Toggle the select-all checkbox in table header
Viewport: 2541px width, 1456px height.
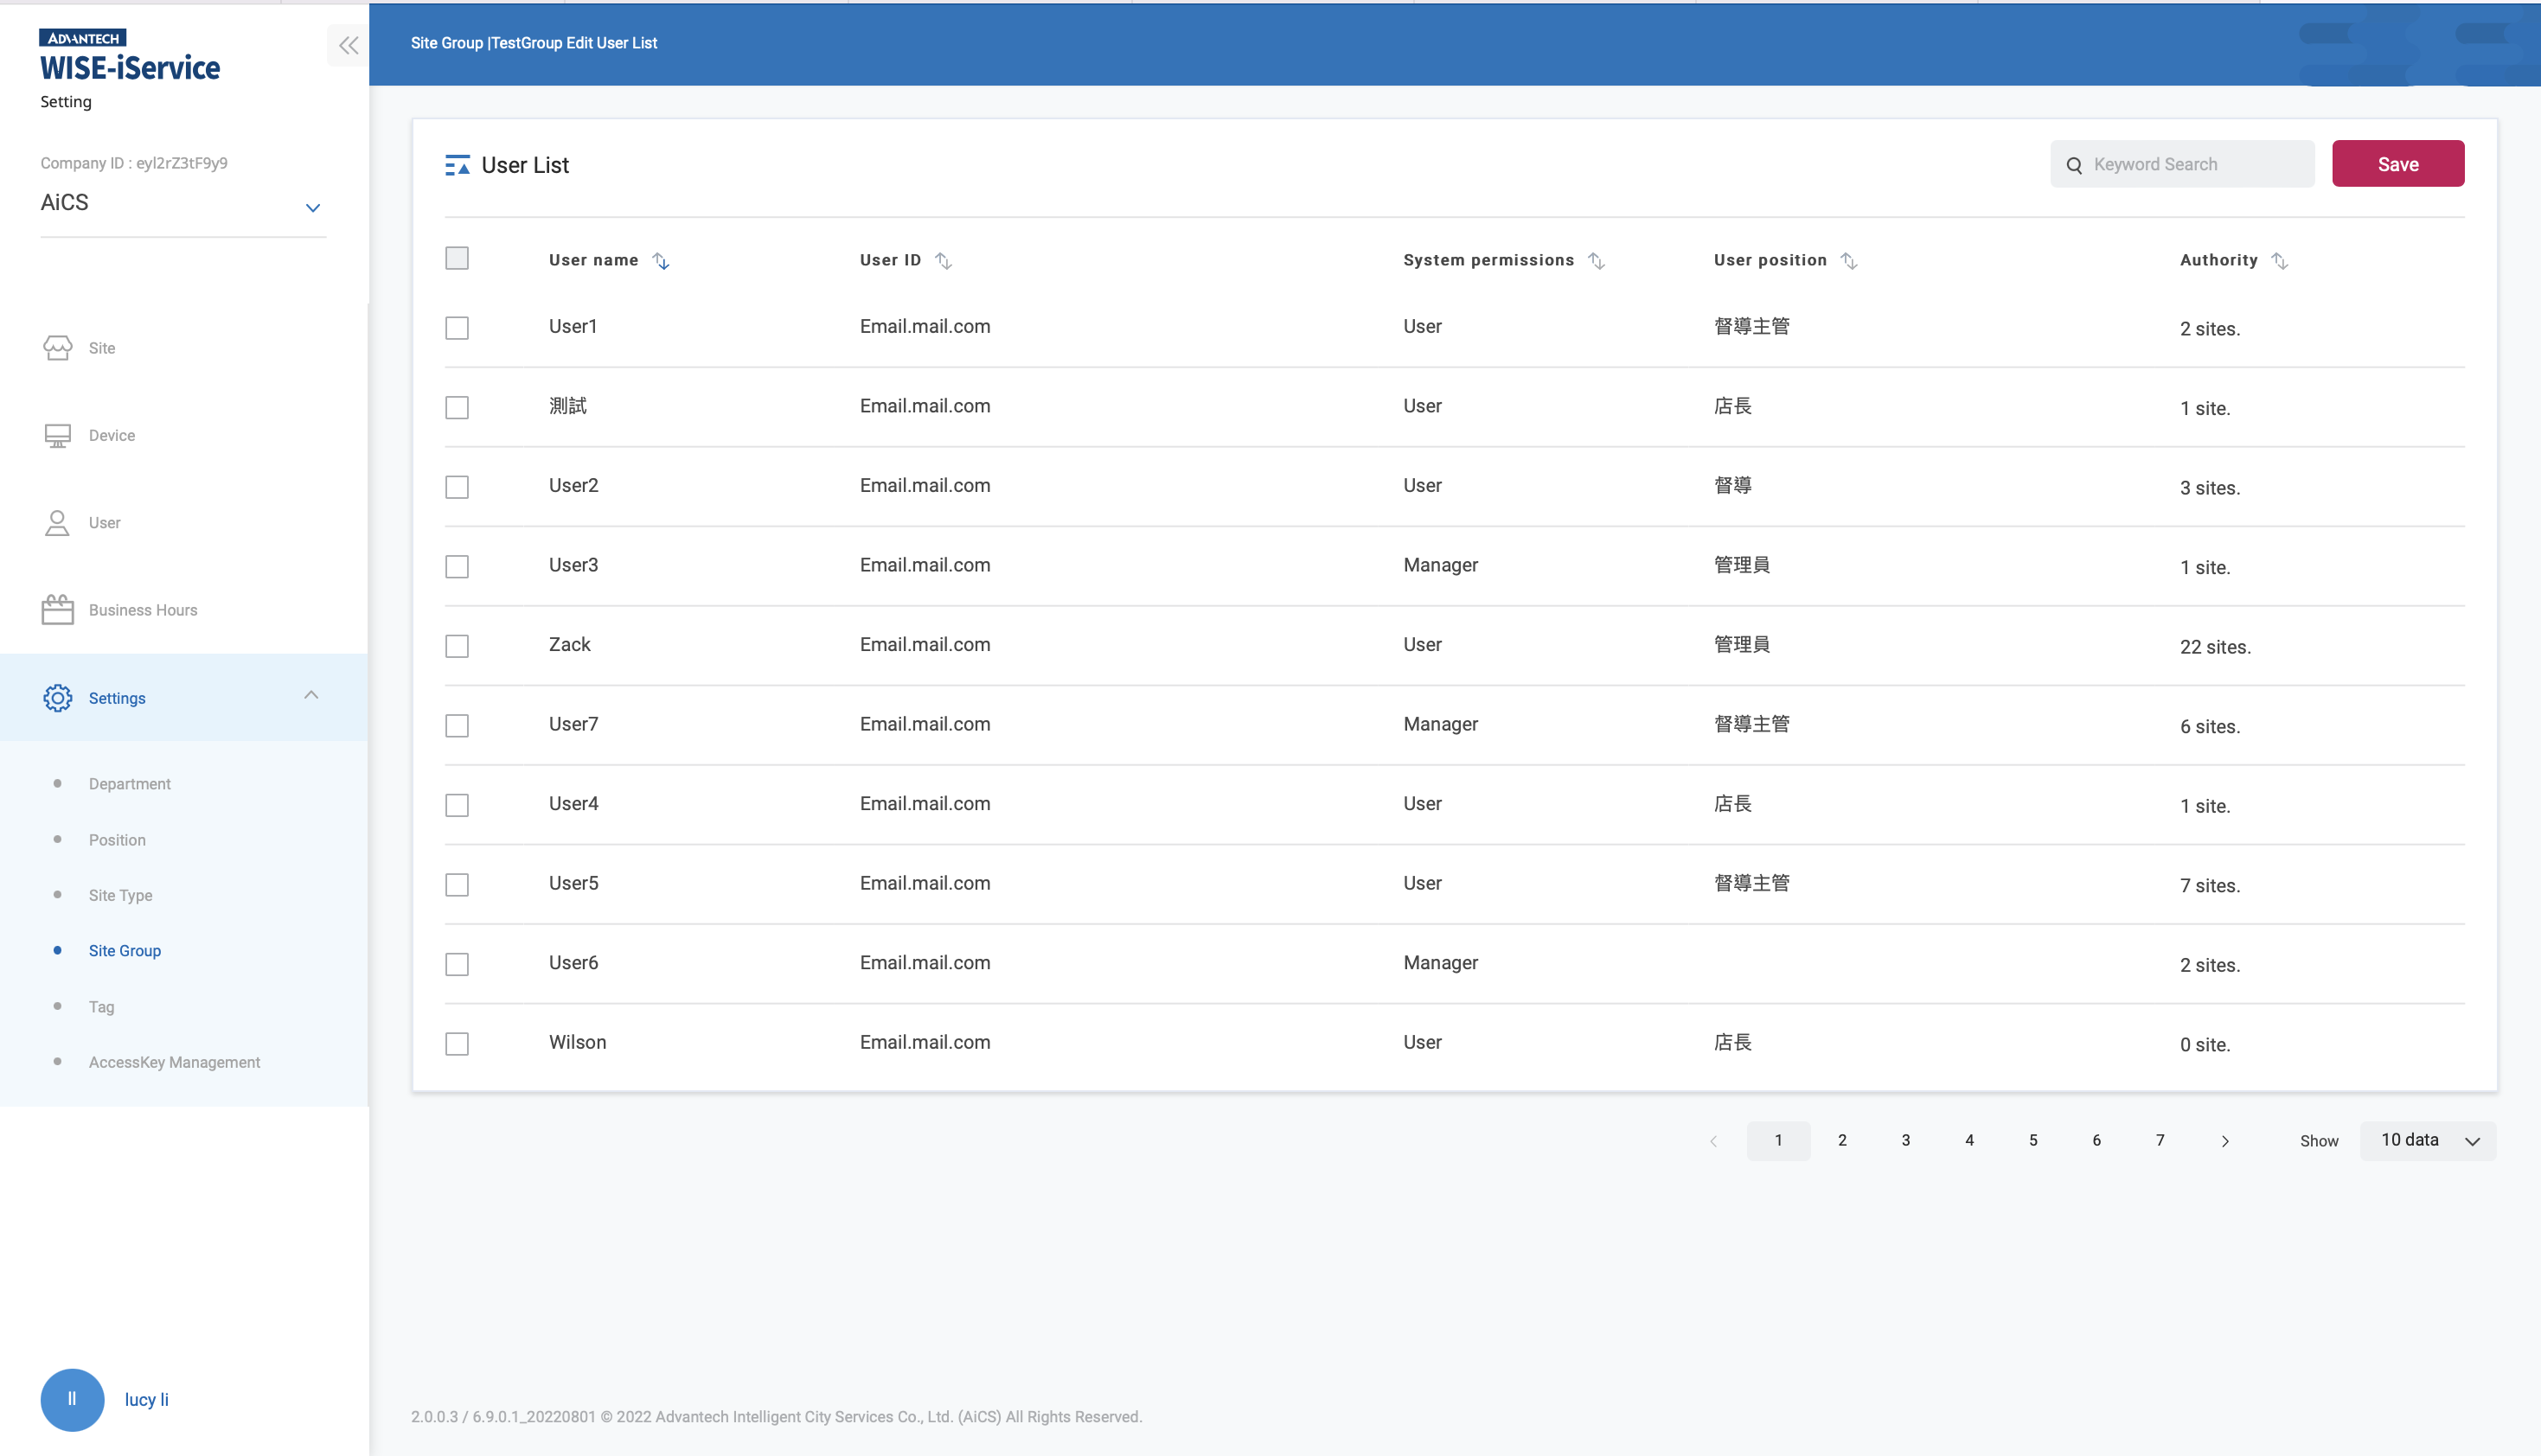tap(457, 258)
